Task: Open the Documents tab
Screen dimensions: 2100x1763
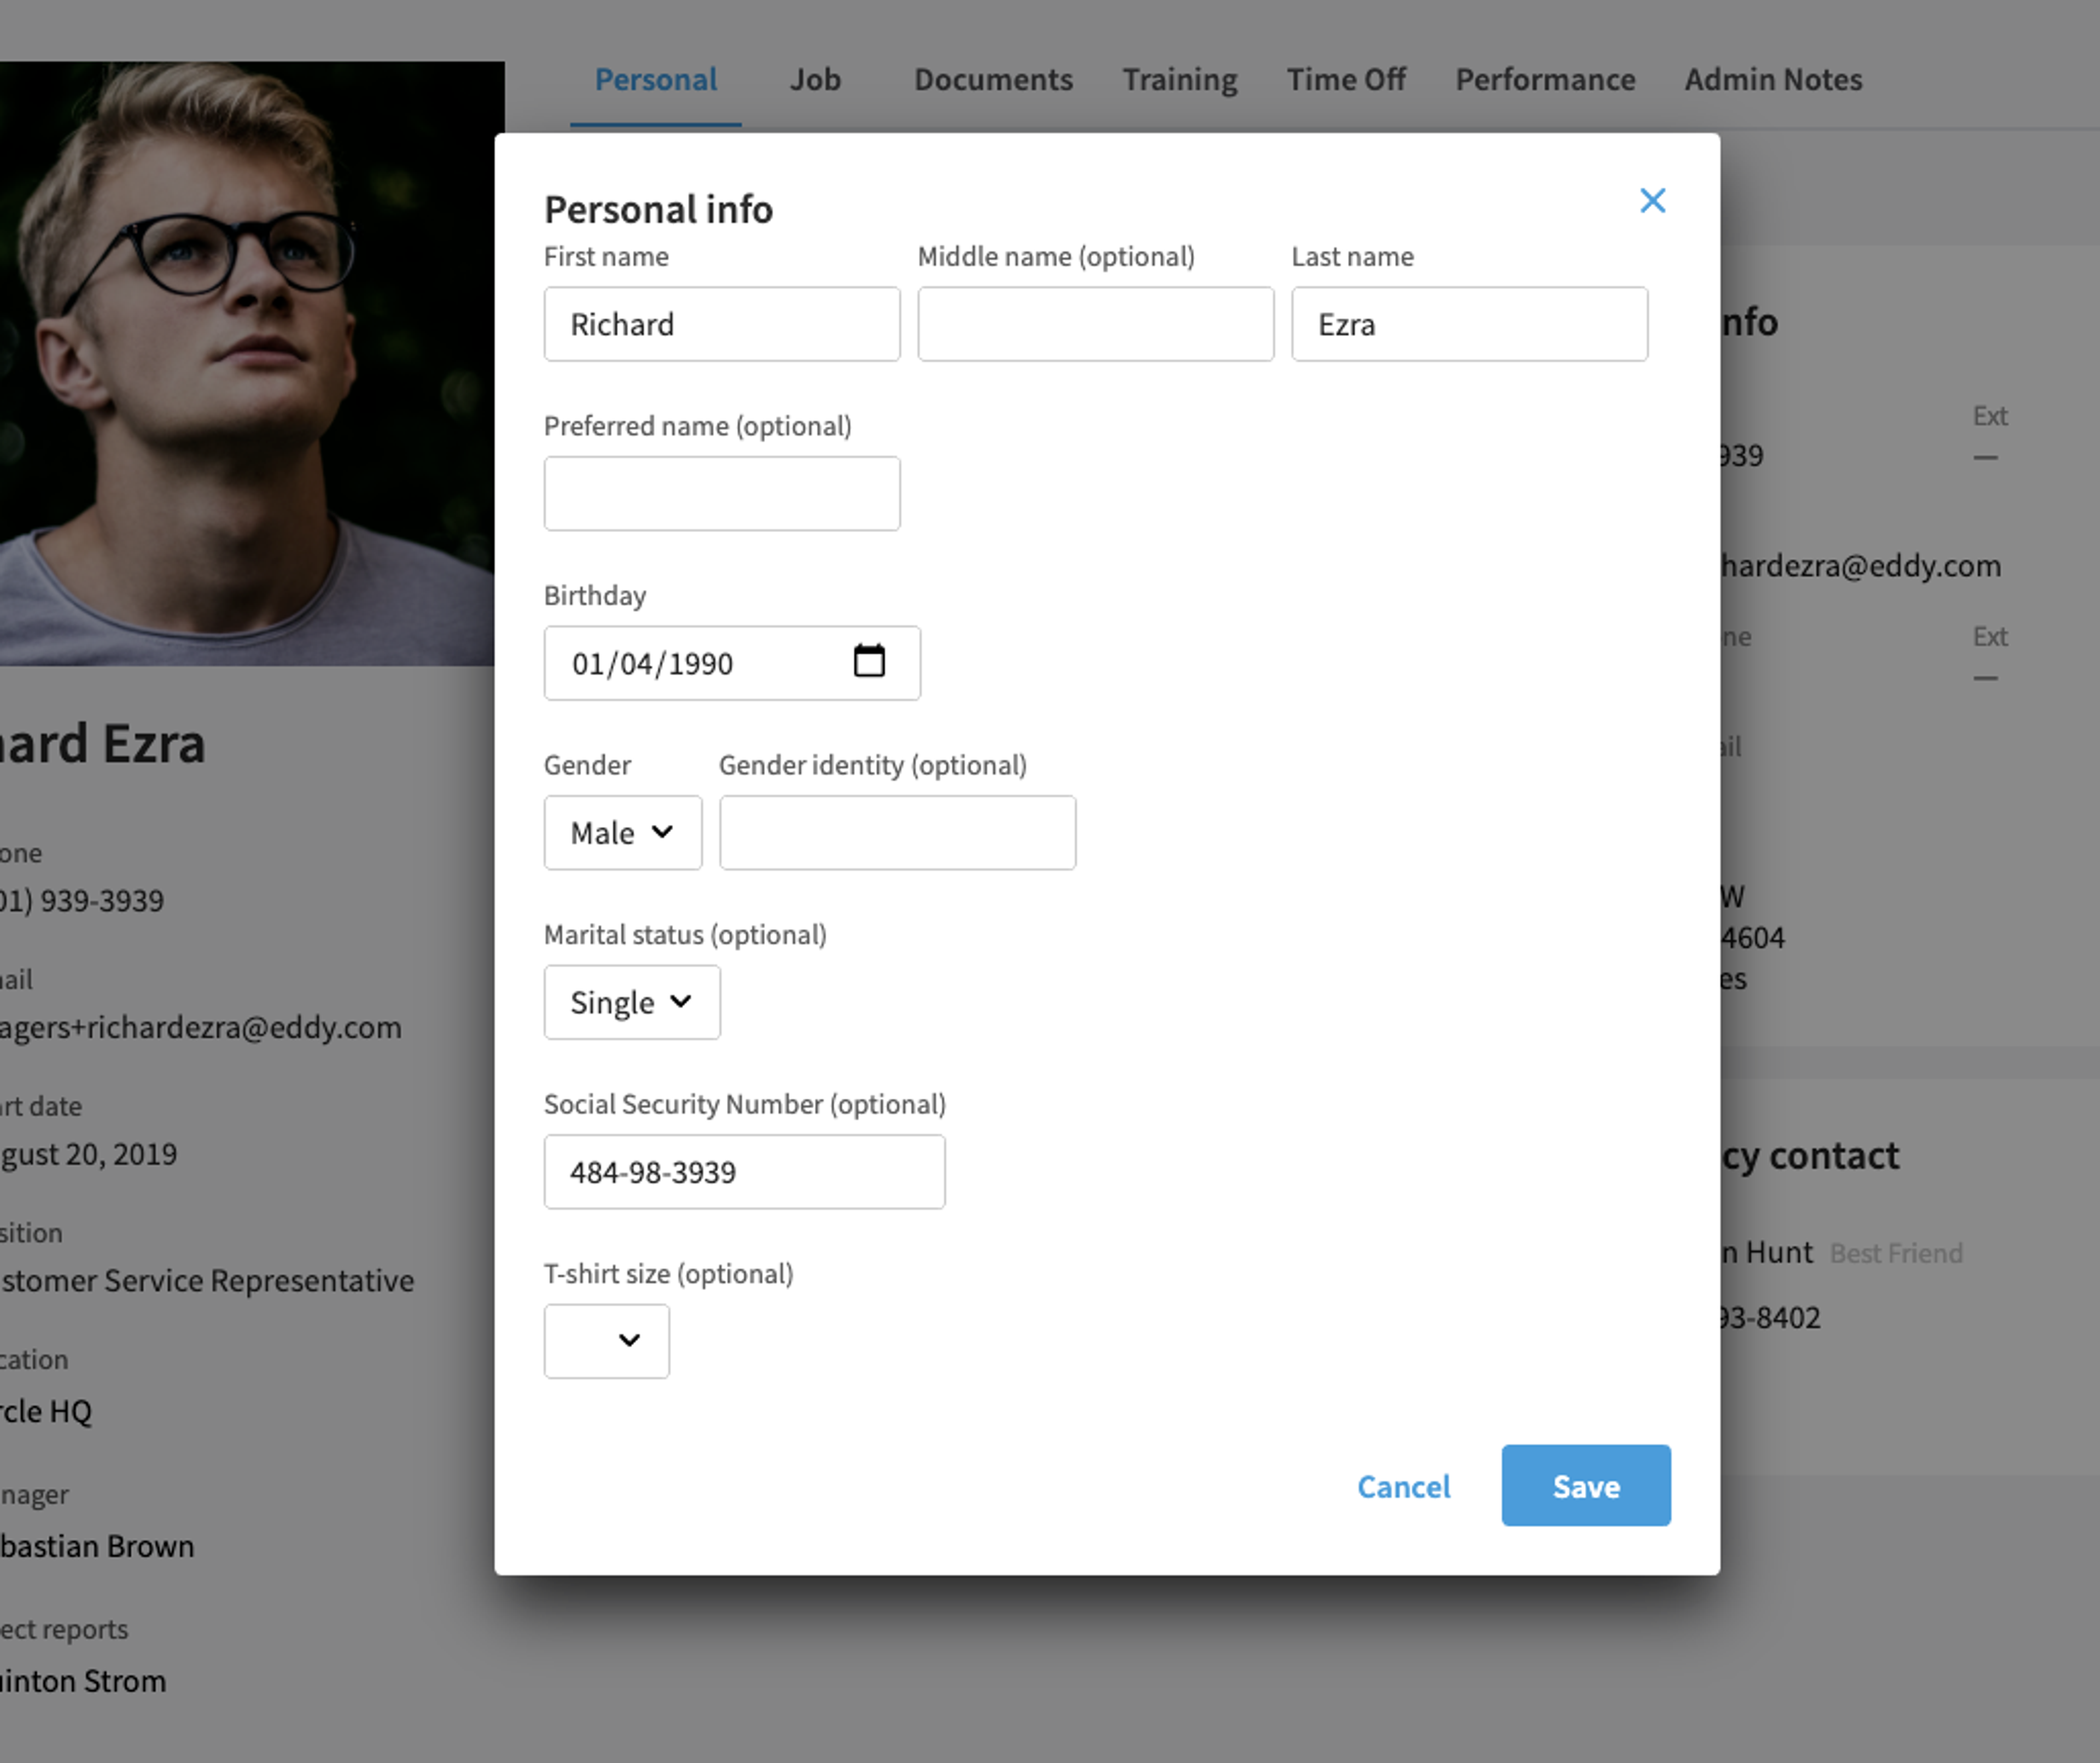Action: coord(993,79)
